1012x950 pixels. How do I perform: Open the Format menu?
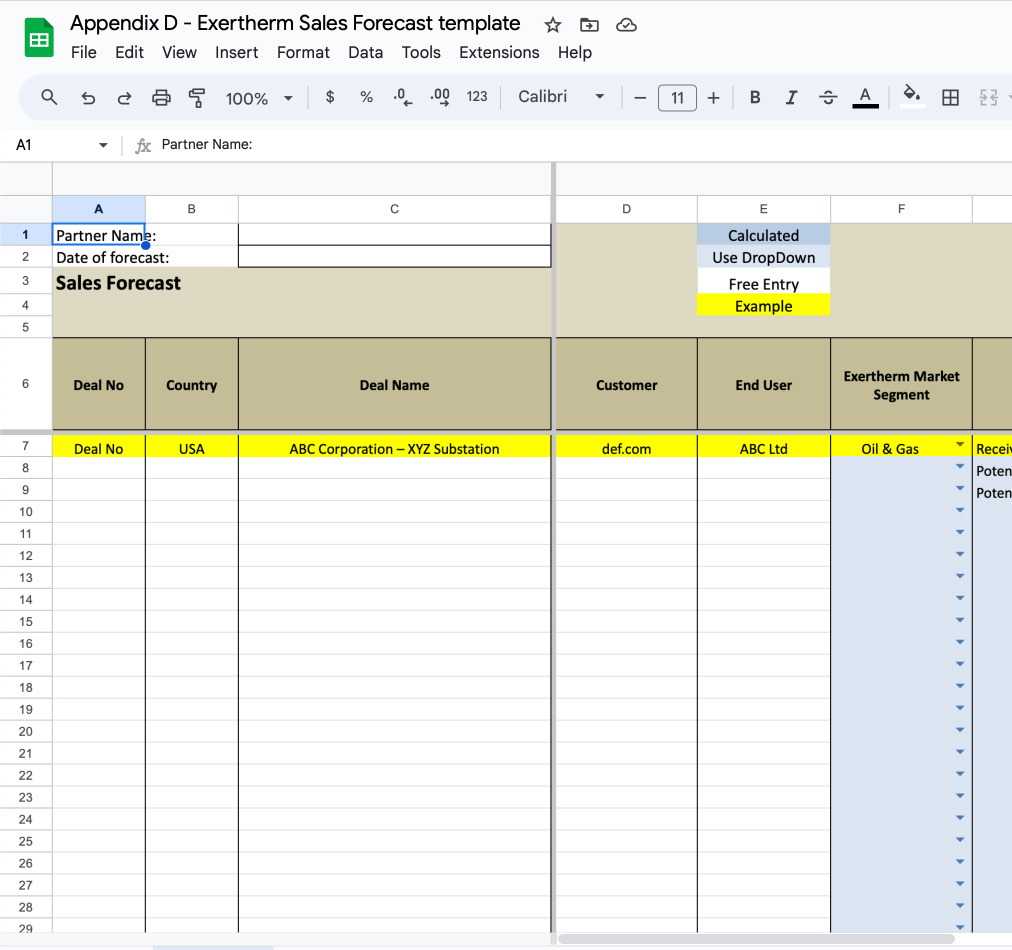(x=303, y=53)
